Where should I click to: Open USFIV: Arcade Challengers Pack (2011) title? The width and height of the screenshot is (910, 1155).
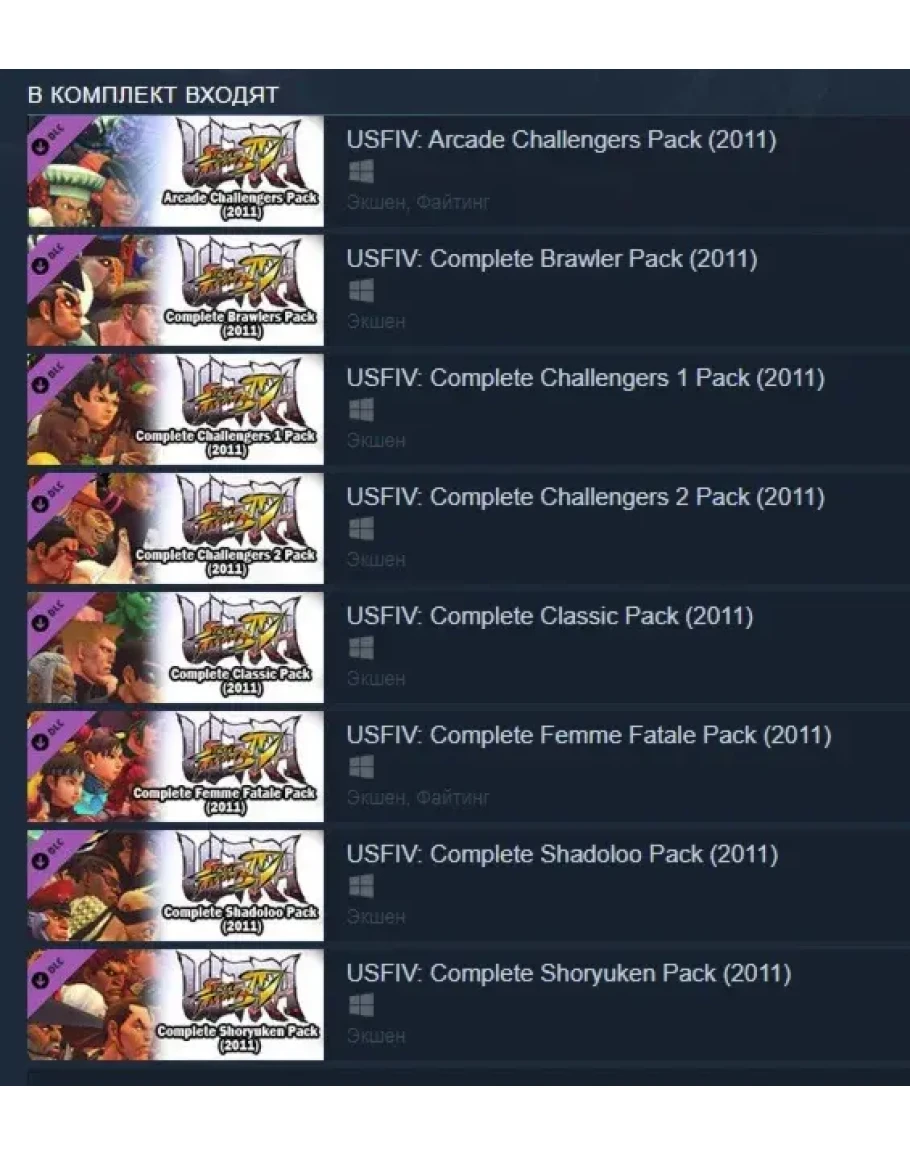561,139
